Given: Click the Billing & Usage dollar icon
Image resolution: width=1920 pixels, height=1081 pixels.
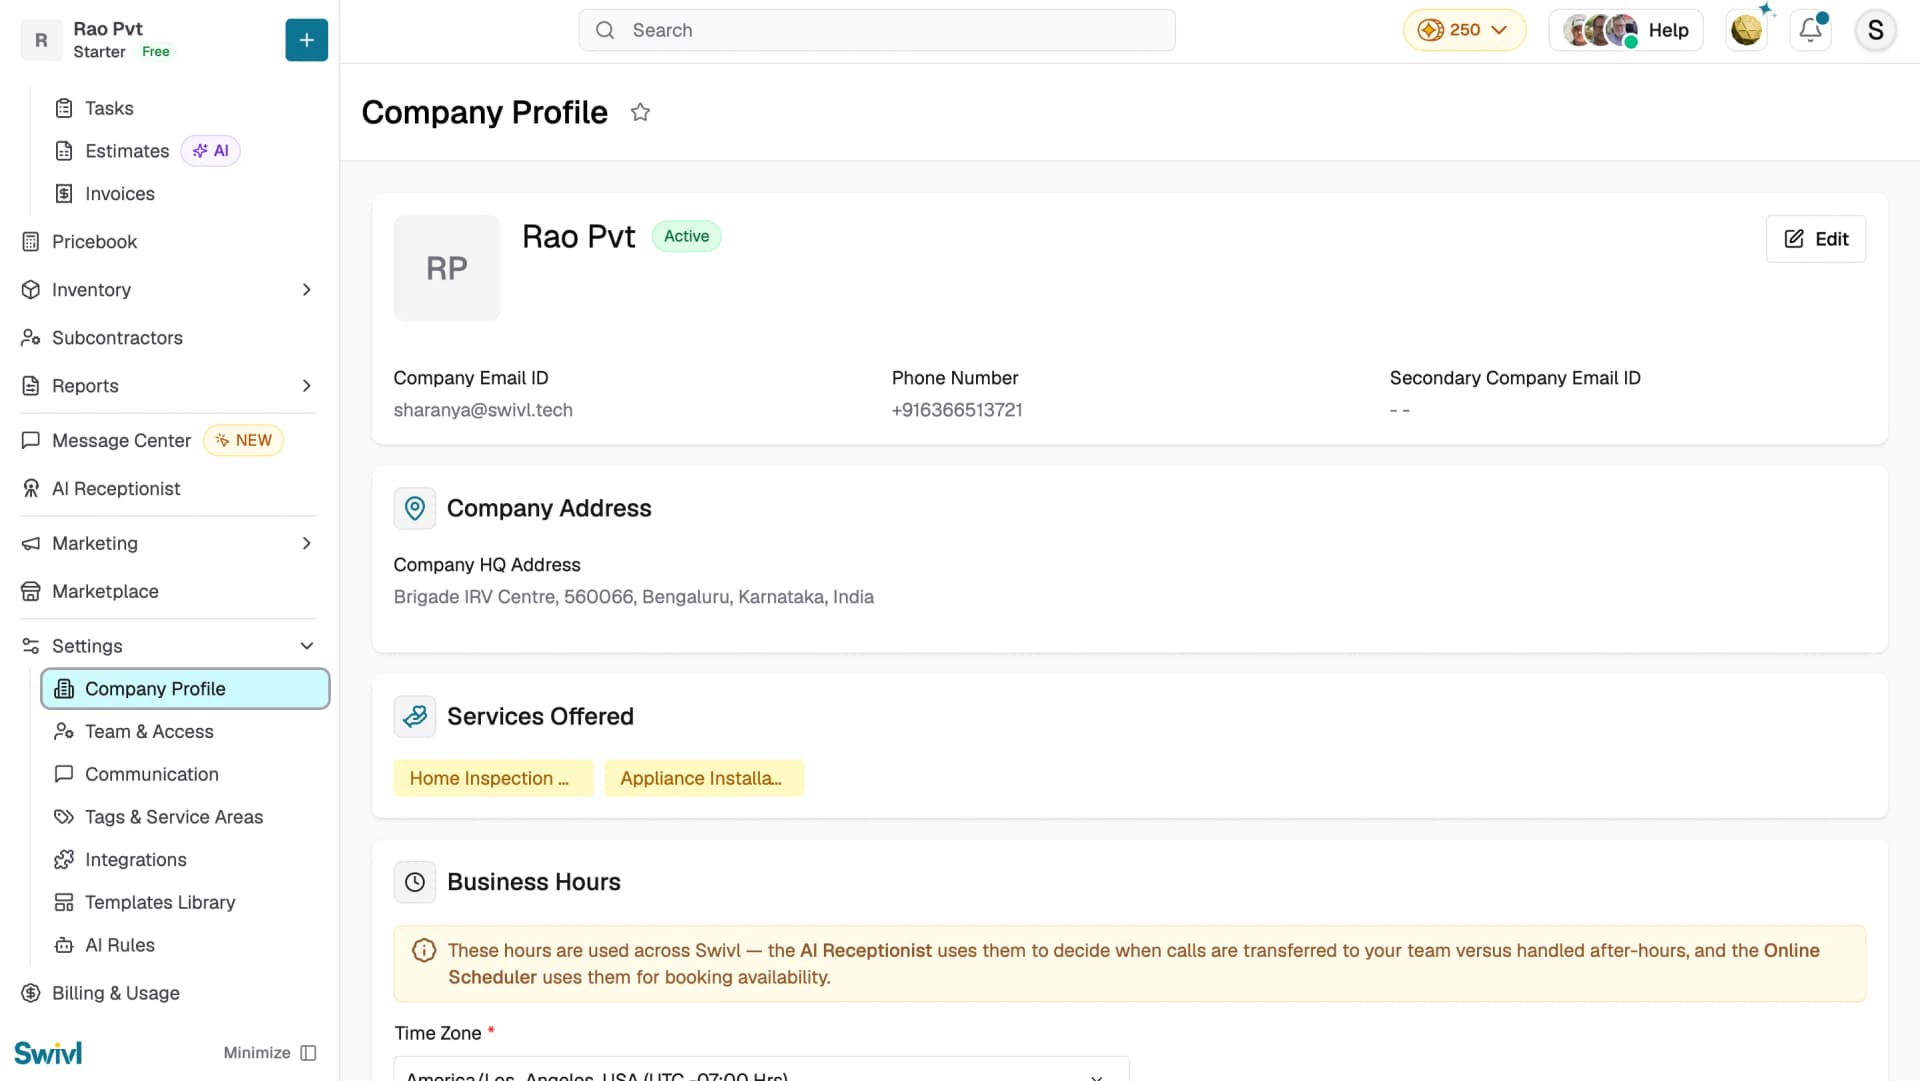Looking at the screenshot, I should pos(31,994).
